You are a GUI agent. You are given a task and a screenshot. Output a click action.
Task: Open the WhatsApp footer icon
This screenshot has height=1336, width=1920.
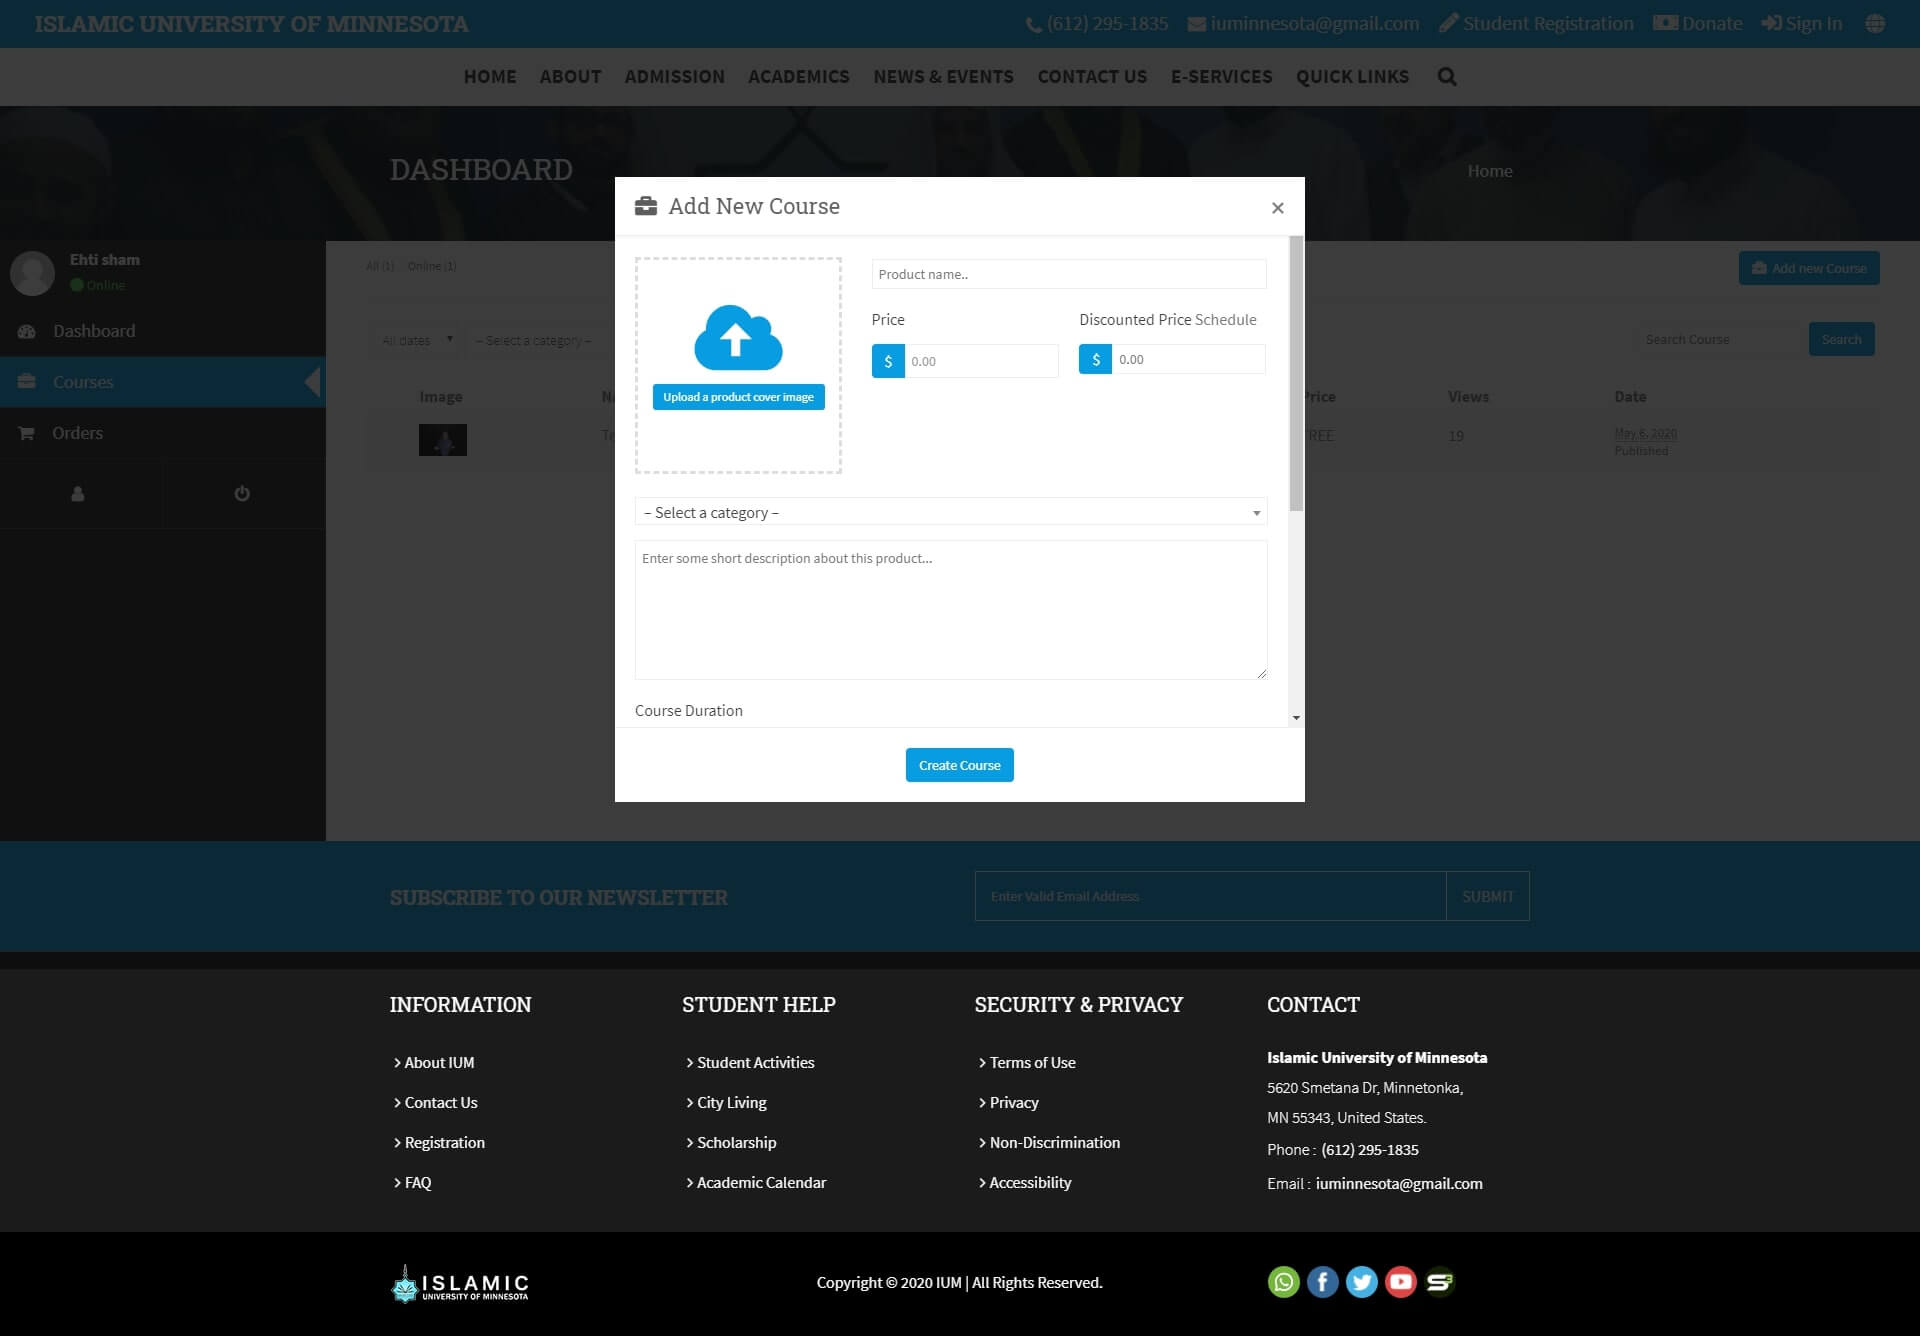(x=1283, y=1282)
